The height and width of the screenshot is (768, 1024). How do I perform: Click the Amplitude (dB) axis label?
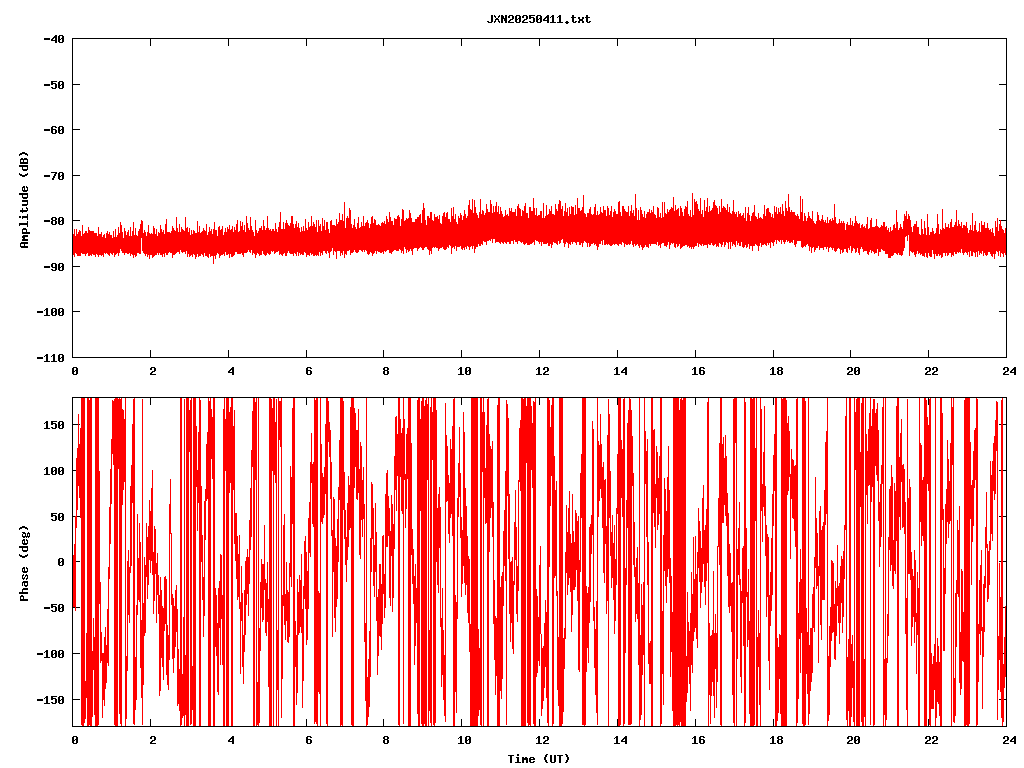(24, 200)
